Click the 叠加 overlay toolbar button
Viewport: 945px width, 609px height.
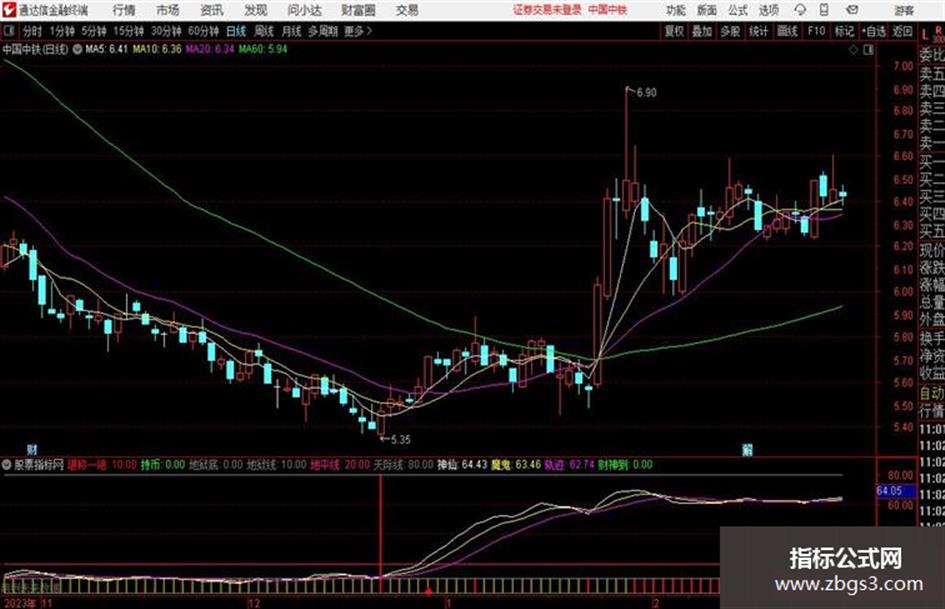click(x=702, y=31)
